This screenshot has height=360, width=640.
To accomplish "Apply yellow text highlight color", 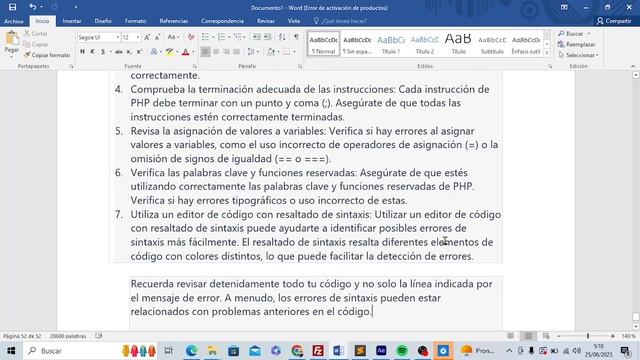I will (x=169, y=52).
